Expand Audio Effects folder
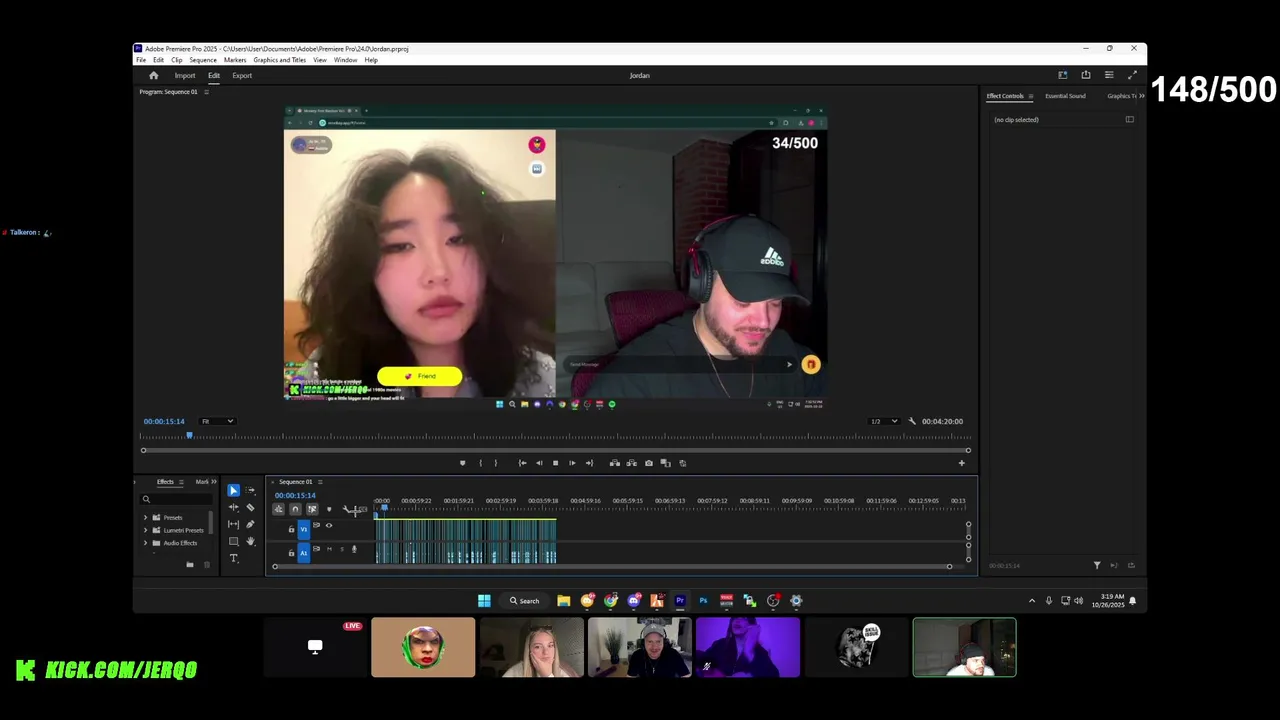 (x=145, y=543)
